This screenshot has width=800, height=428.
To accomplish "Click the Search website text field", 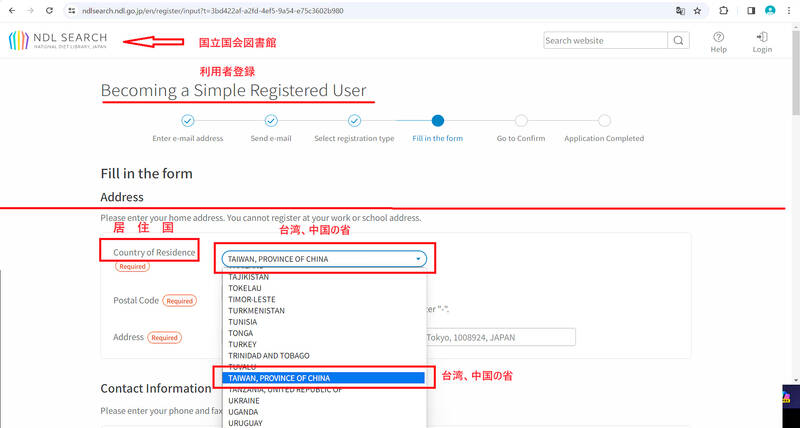I will (x=604, y=41).
